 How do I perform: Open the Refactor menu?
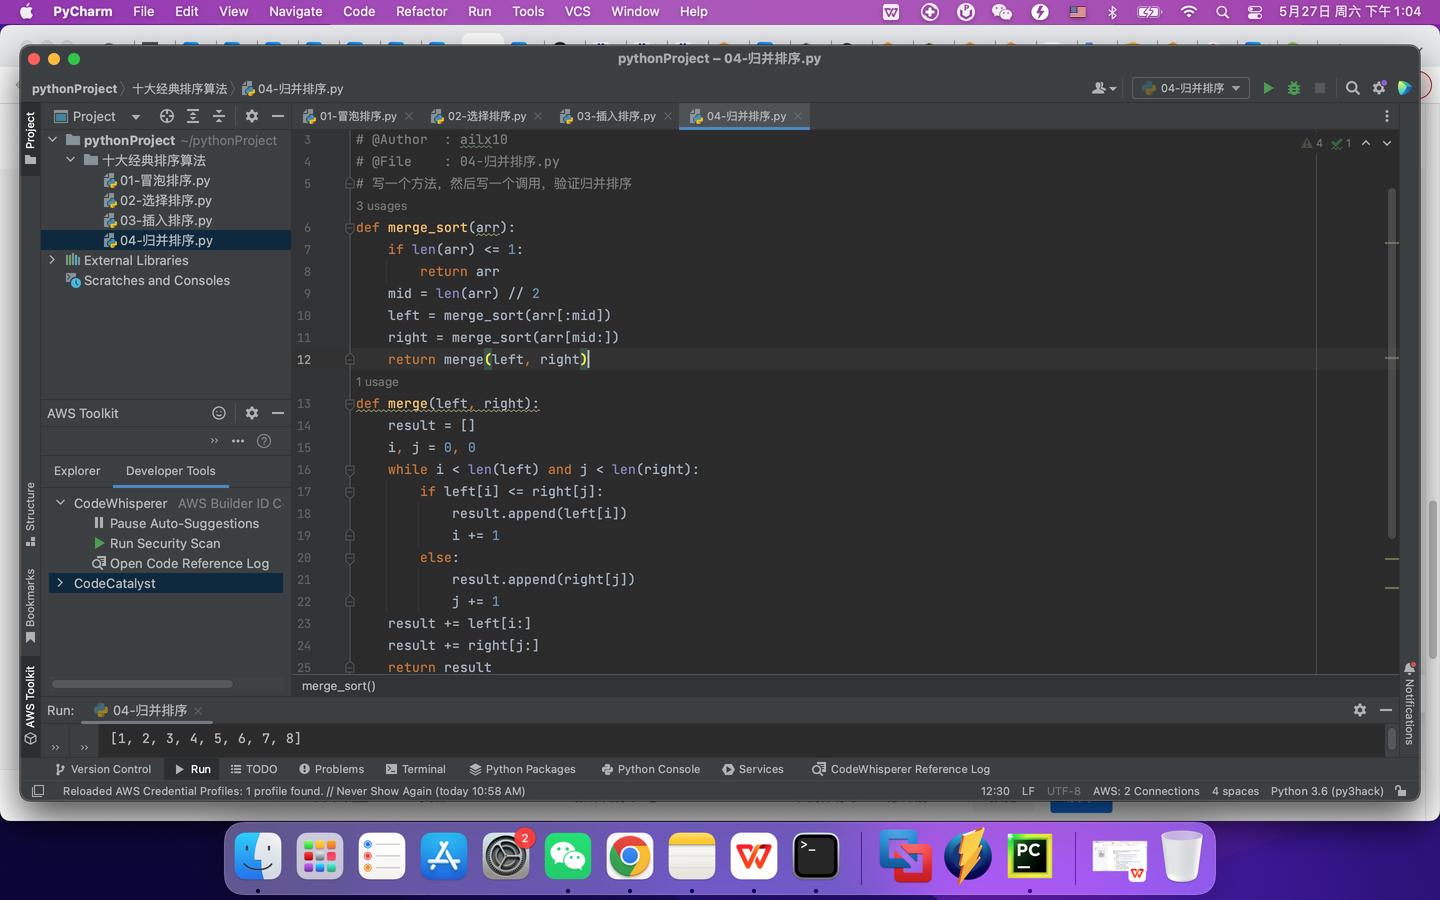pos(421,12)
